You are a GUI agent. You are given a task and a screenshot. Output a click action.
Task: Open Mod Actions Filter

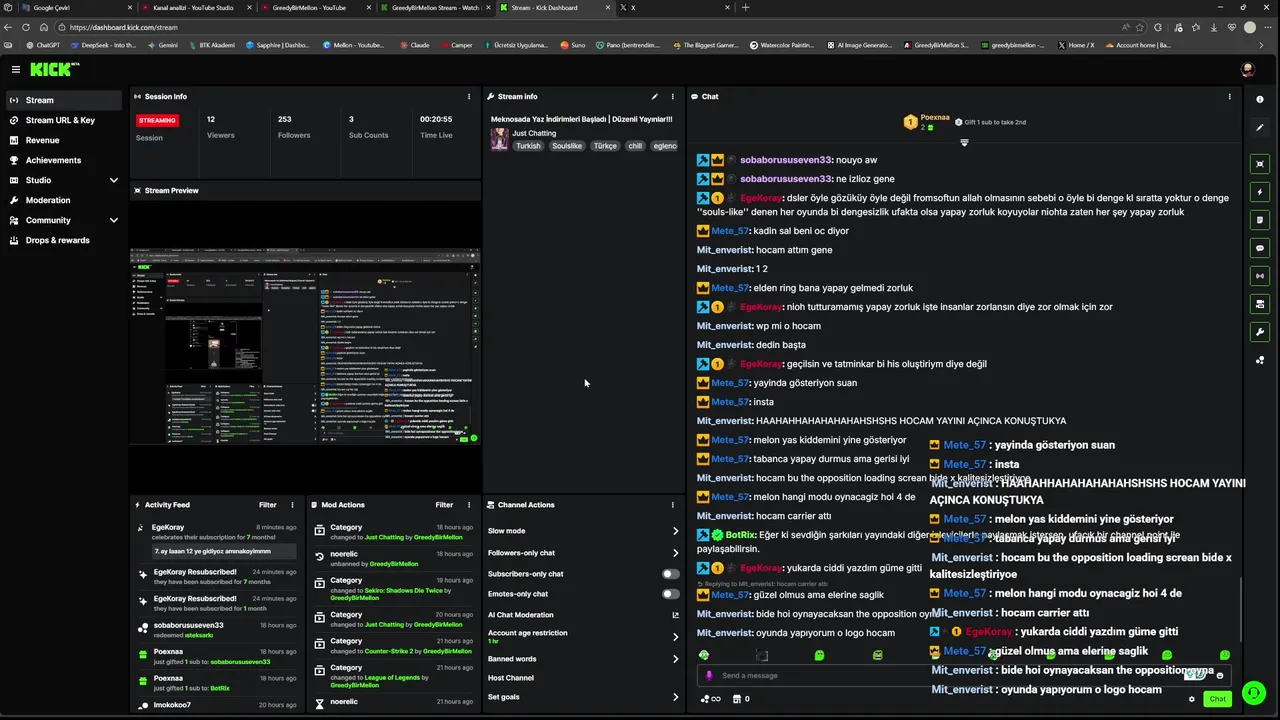pos(444,505)
